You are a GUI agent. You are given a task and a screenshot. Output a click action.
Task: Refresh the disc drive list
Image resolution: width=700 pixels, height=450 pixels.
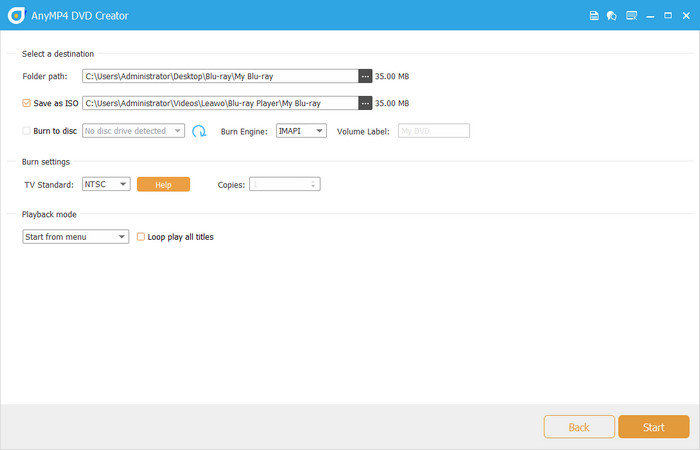[199, 131]
